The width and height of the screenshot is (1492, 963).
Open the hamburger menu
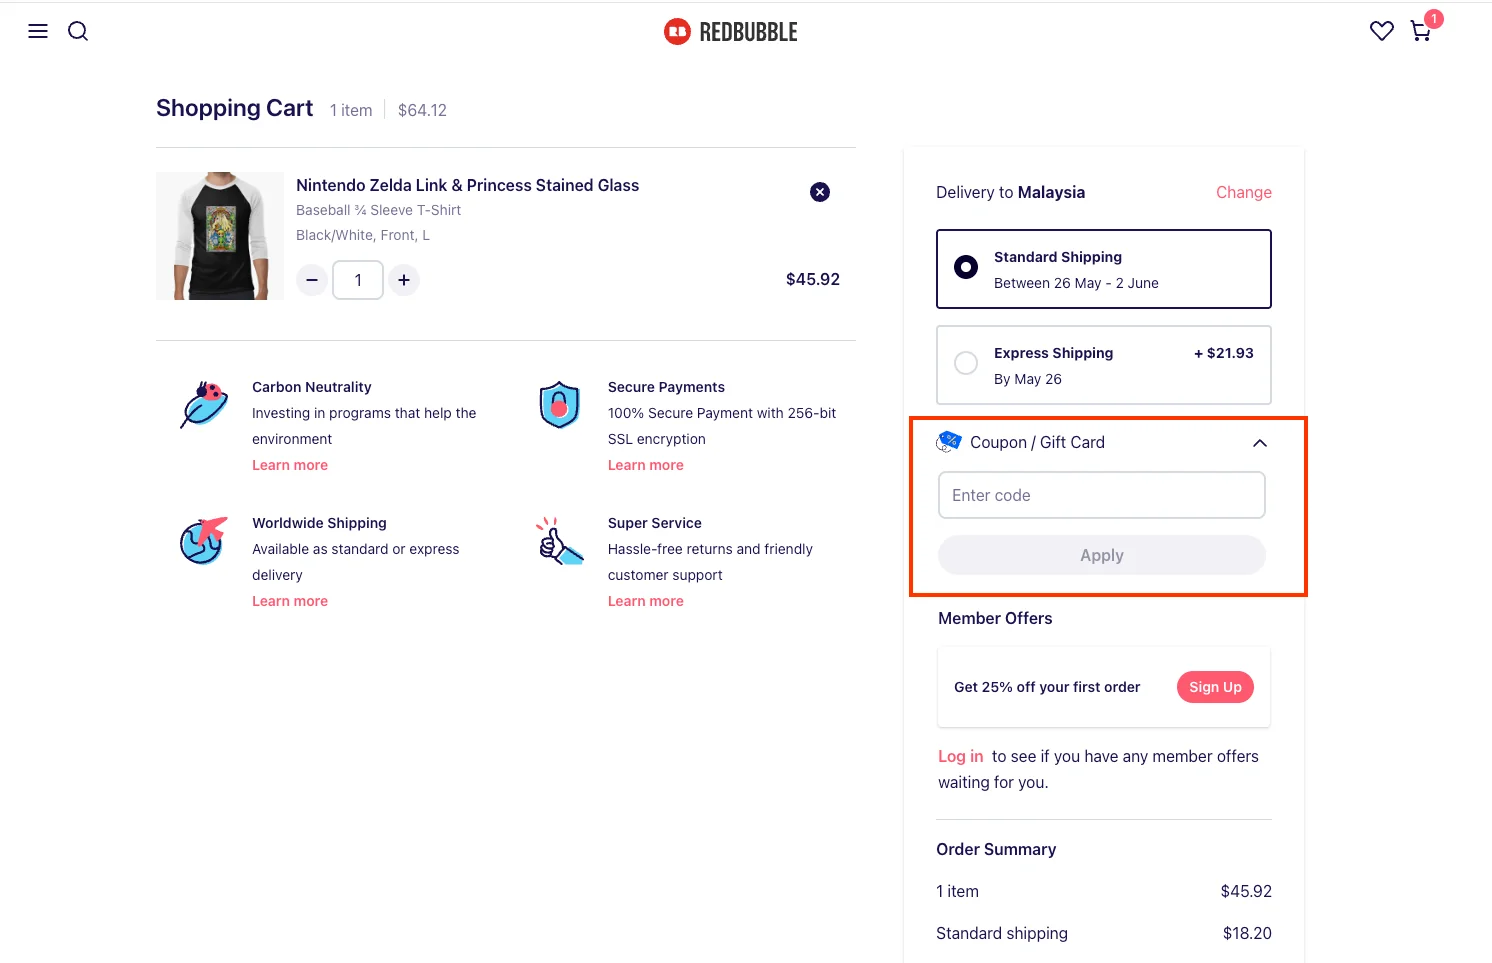(x=38, y=31)
